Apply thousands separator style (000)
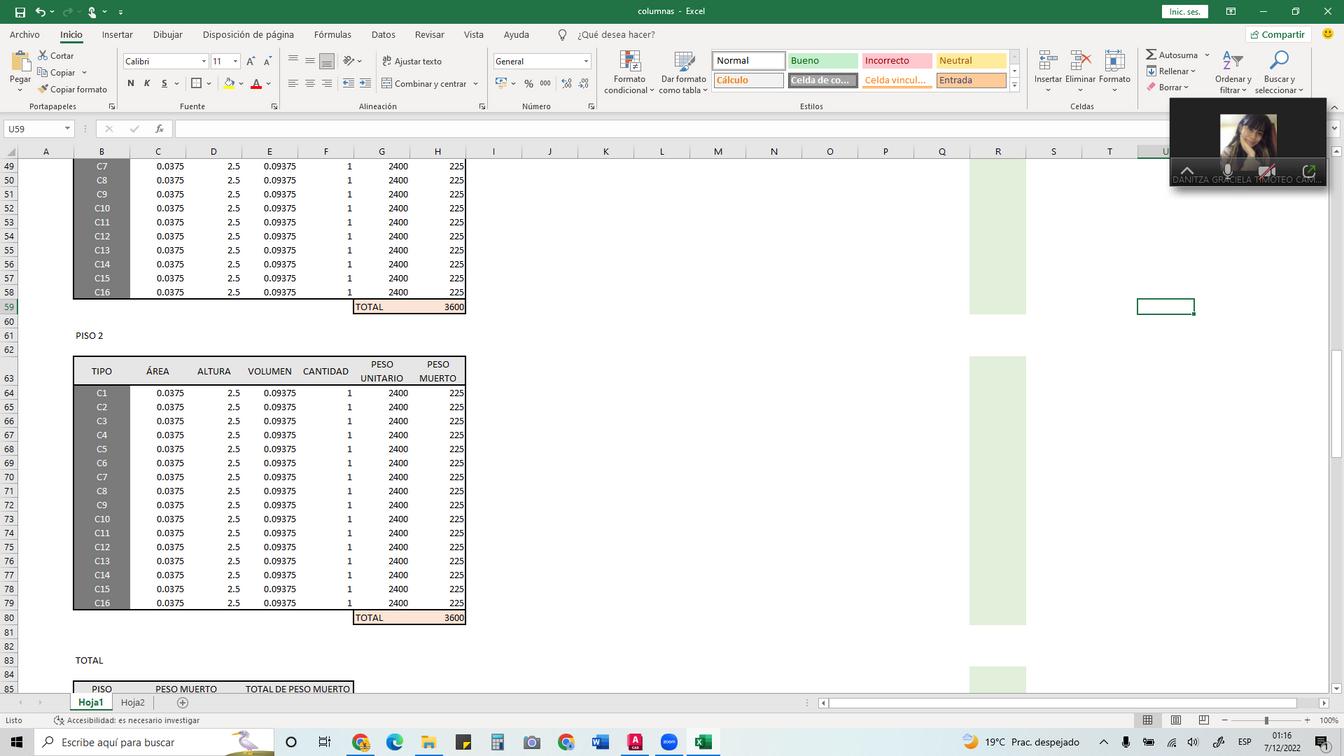Viewport: 1344px width, 756px height. click(545, 84)
